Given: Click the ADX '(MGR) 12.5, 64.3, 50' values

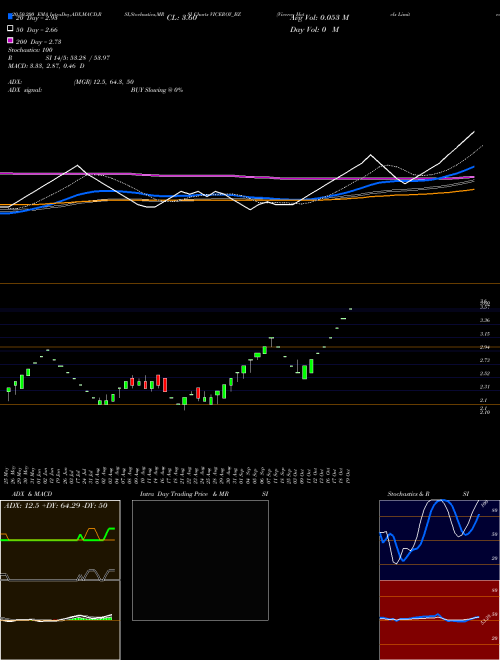Looking at the screenshot, I should (104, 82).
